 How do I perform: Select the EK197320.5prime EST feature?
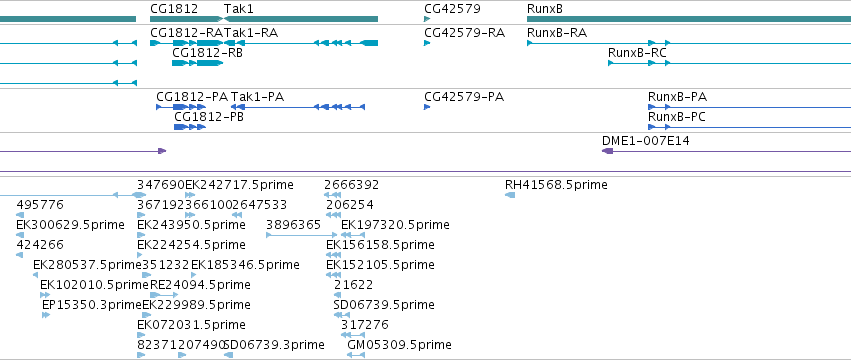coord(353,235)
